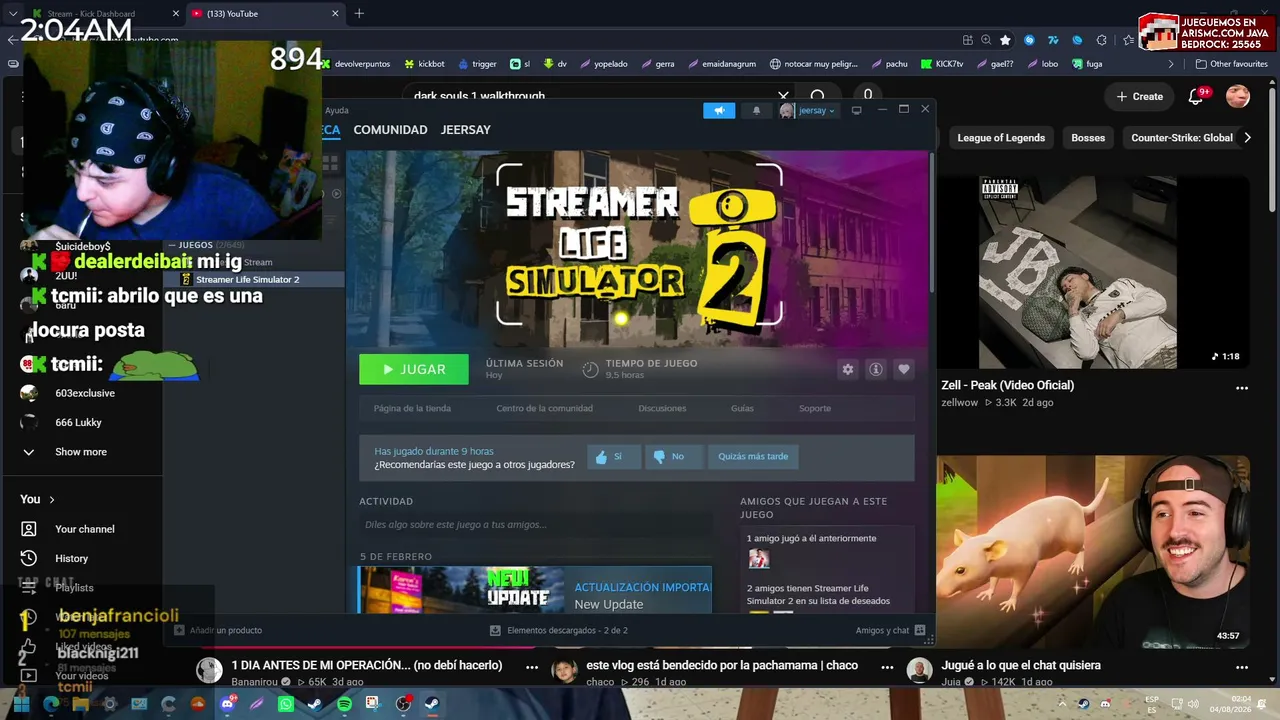Expand Show more subscriptions in YouTube sidebar
The height and width of the screenshot is (720, 1280).
80,452
